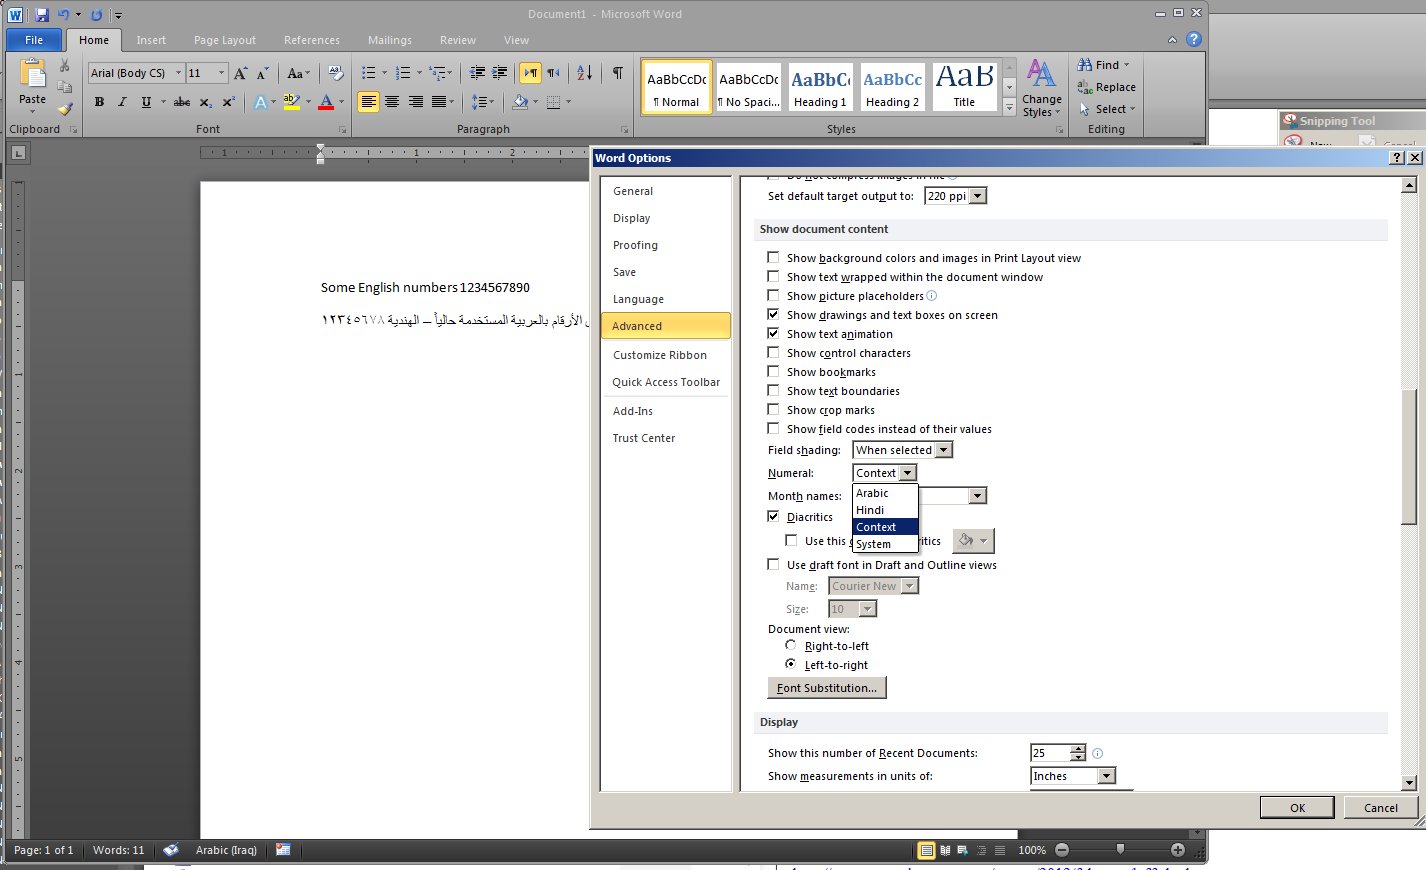
Task: Open the measurement units Inches dropdown
Action: 1105,776
